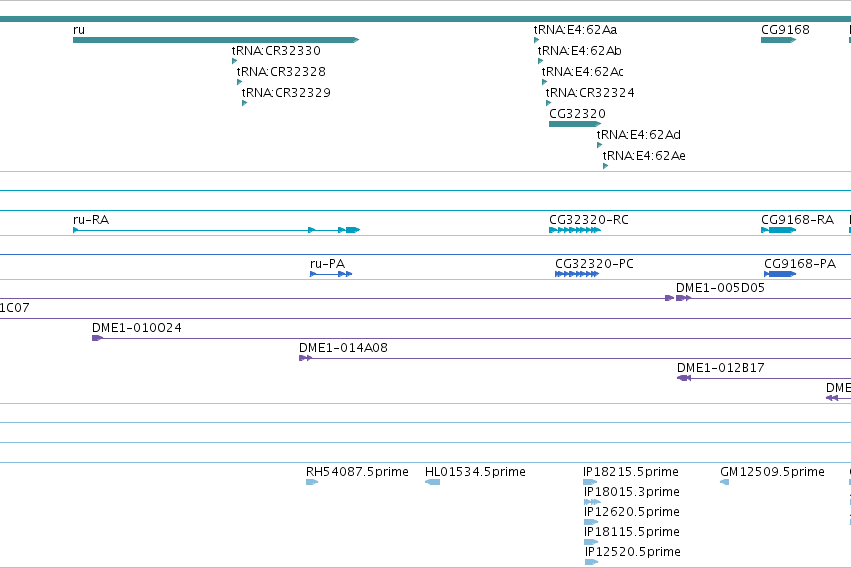Select the DME1-010O24 start arrow
This screenshot has height=568, width=851.
[x=97, y=338]
